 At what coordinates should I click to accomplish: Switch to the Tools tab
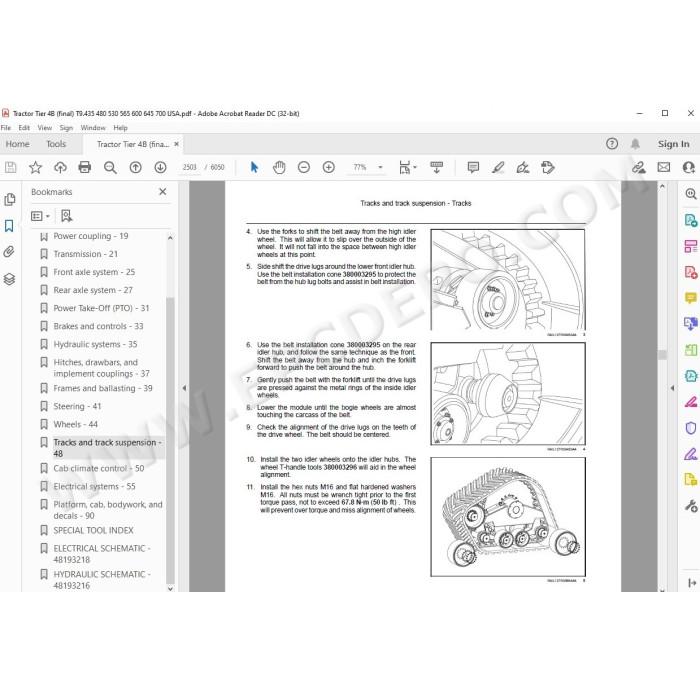click(x=56, y=144)
